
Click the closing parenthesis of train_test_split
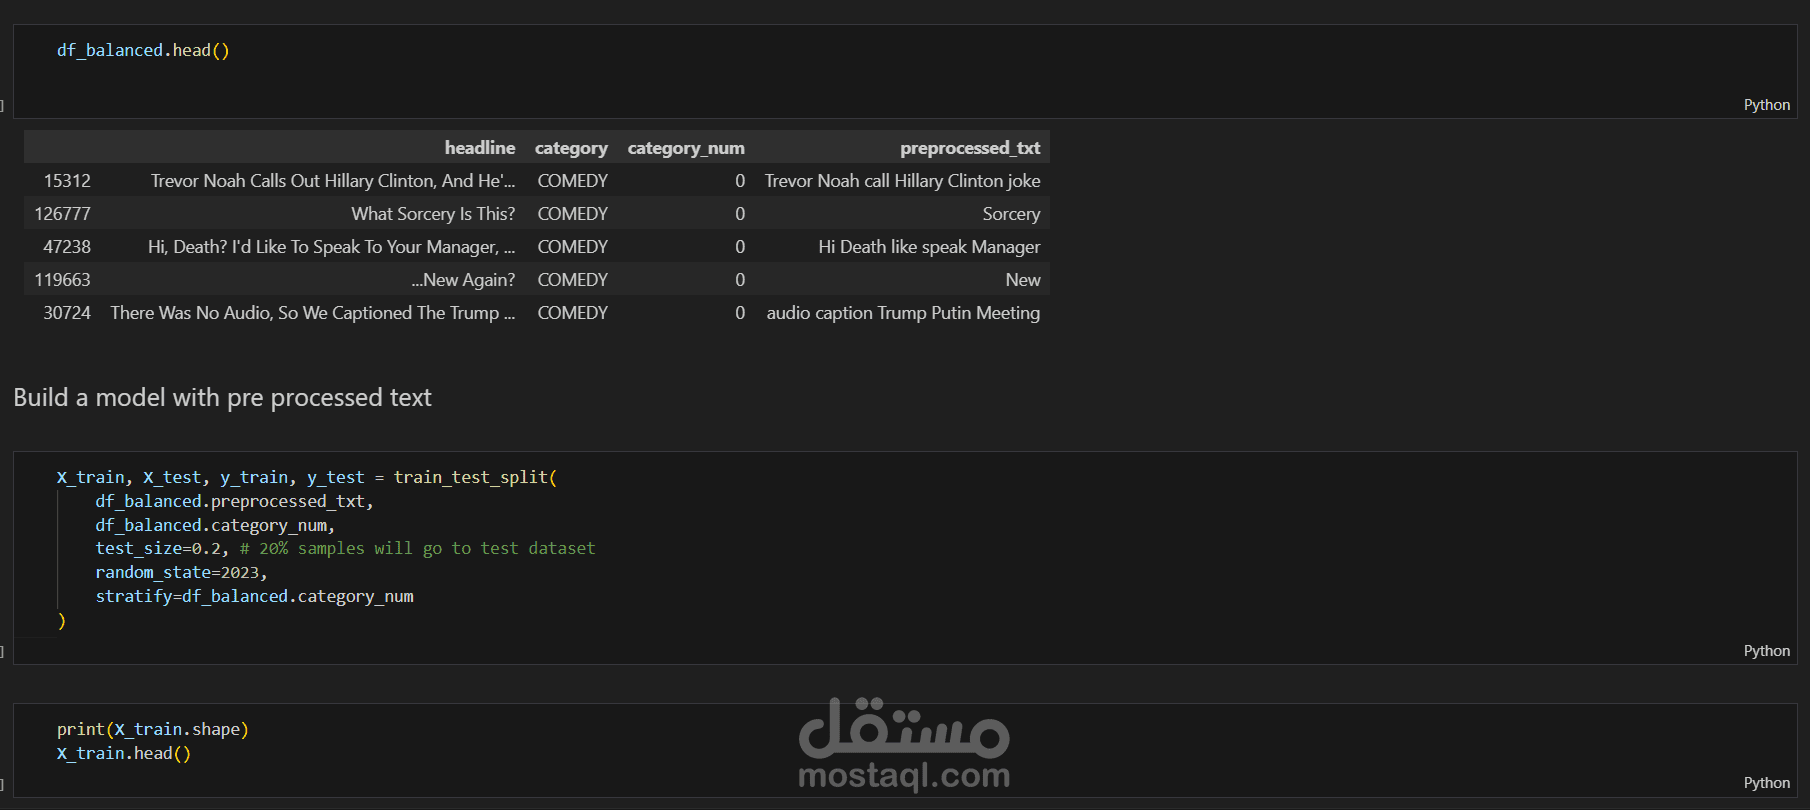pyautogui.click(x=62, y=621)
